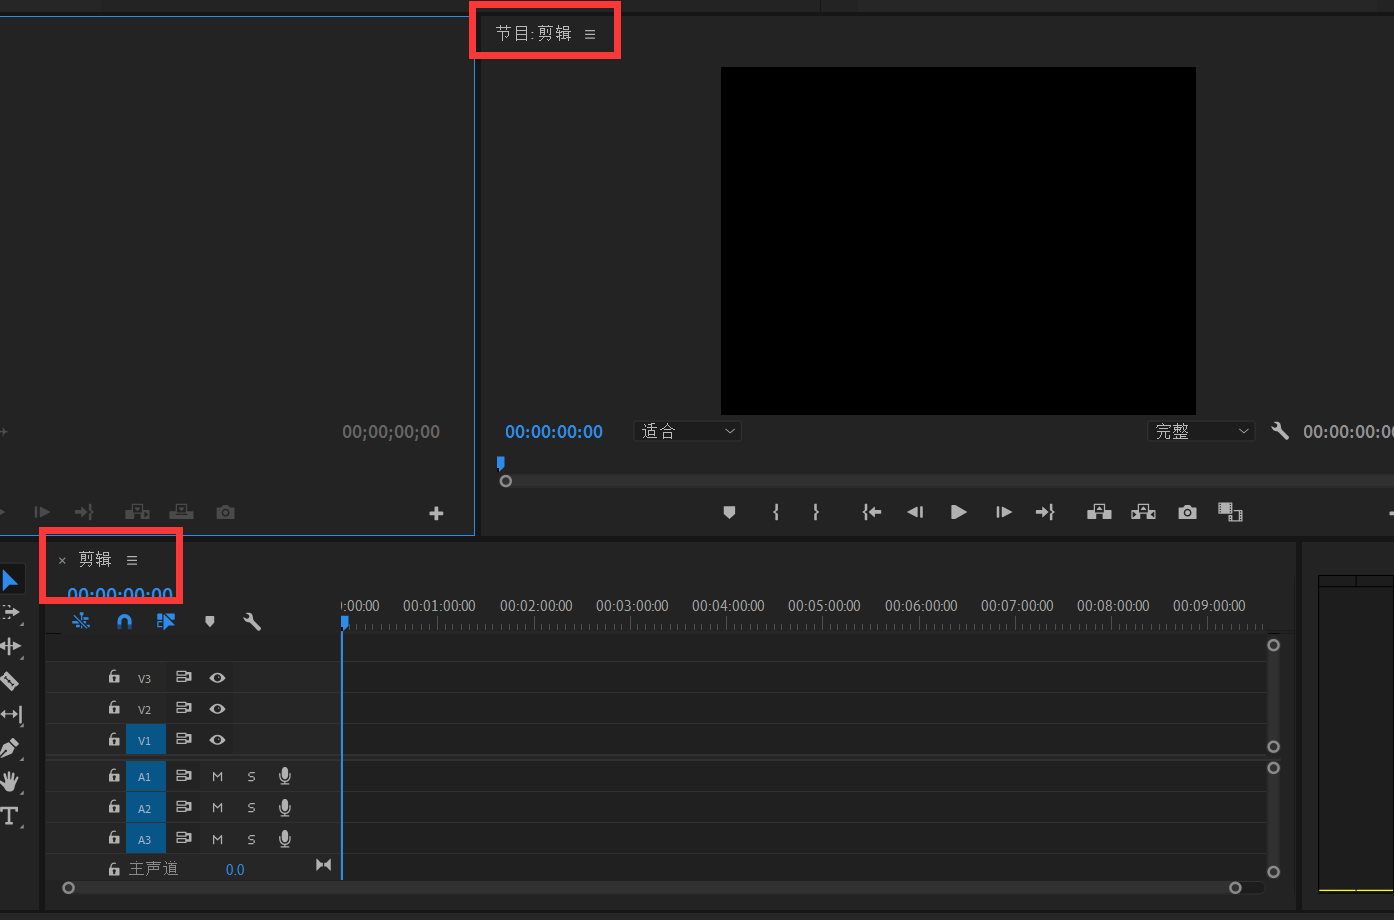Open the 剪辑 timeline panel menu icon
Image resolution: width=1394 pixels, height=920 pixels.
(x=132, y=560)
